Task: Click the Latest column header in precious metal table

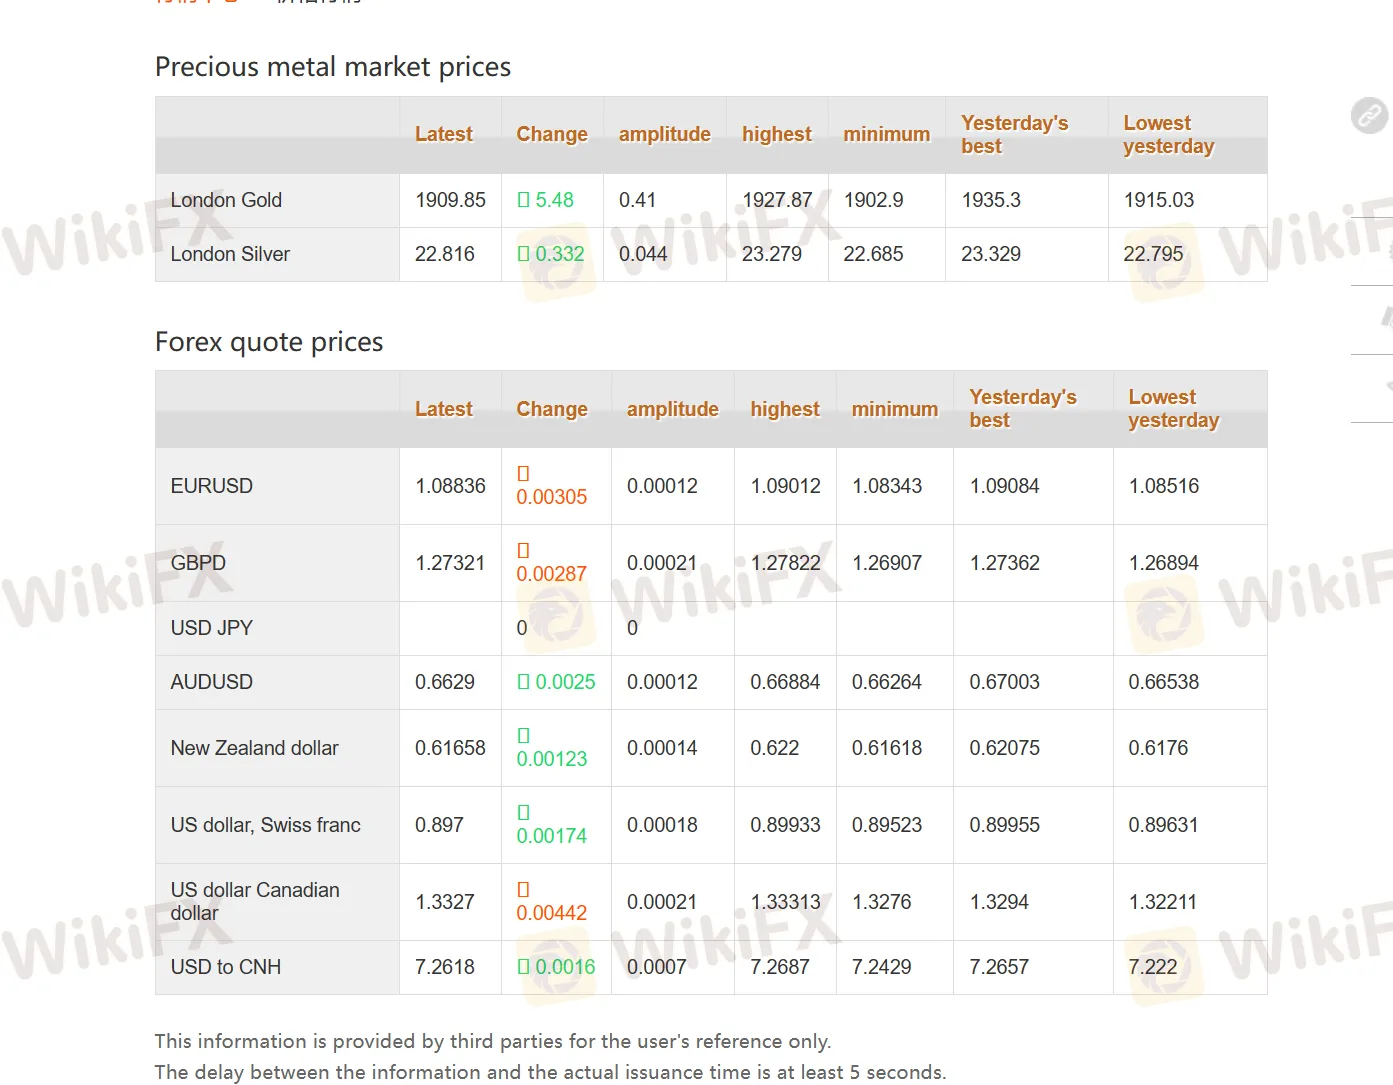Action: click(x=444, y=134)
